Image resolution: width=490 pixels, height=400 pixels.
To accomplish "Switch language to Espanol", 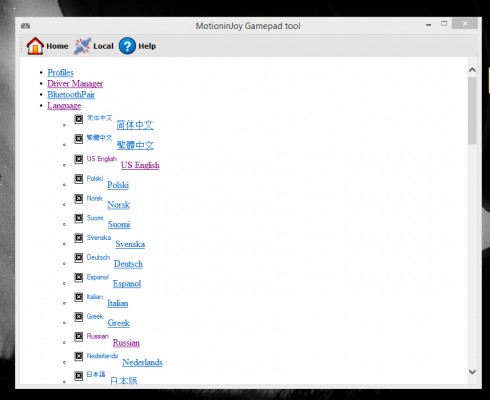I will click(127, 283).
